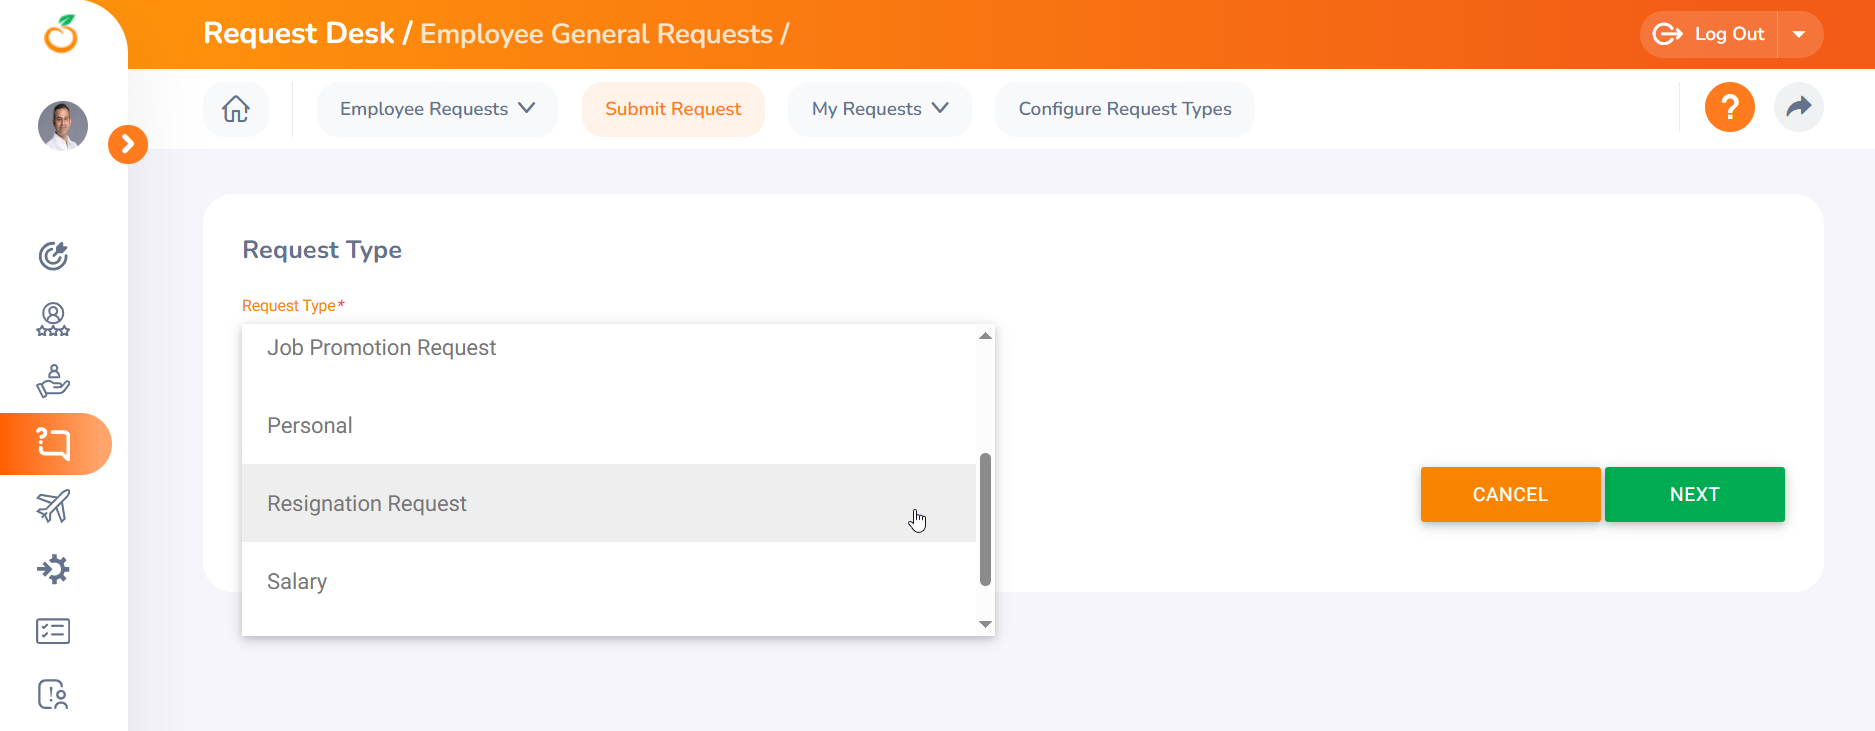Go to the home page icon
Screen dimensions: 1875x731
click(x=236, y=109)
